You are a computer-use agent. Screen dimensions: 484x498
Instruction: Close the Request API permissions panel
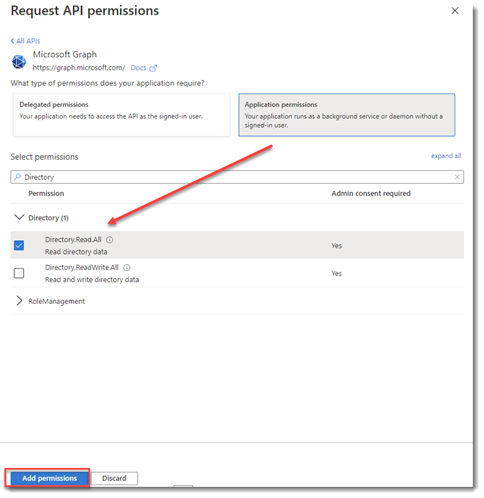(x=455, y=11)
